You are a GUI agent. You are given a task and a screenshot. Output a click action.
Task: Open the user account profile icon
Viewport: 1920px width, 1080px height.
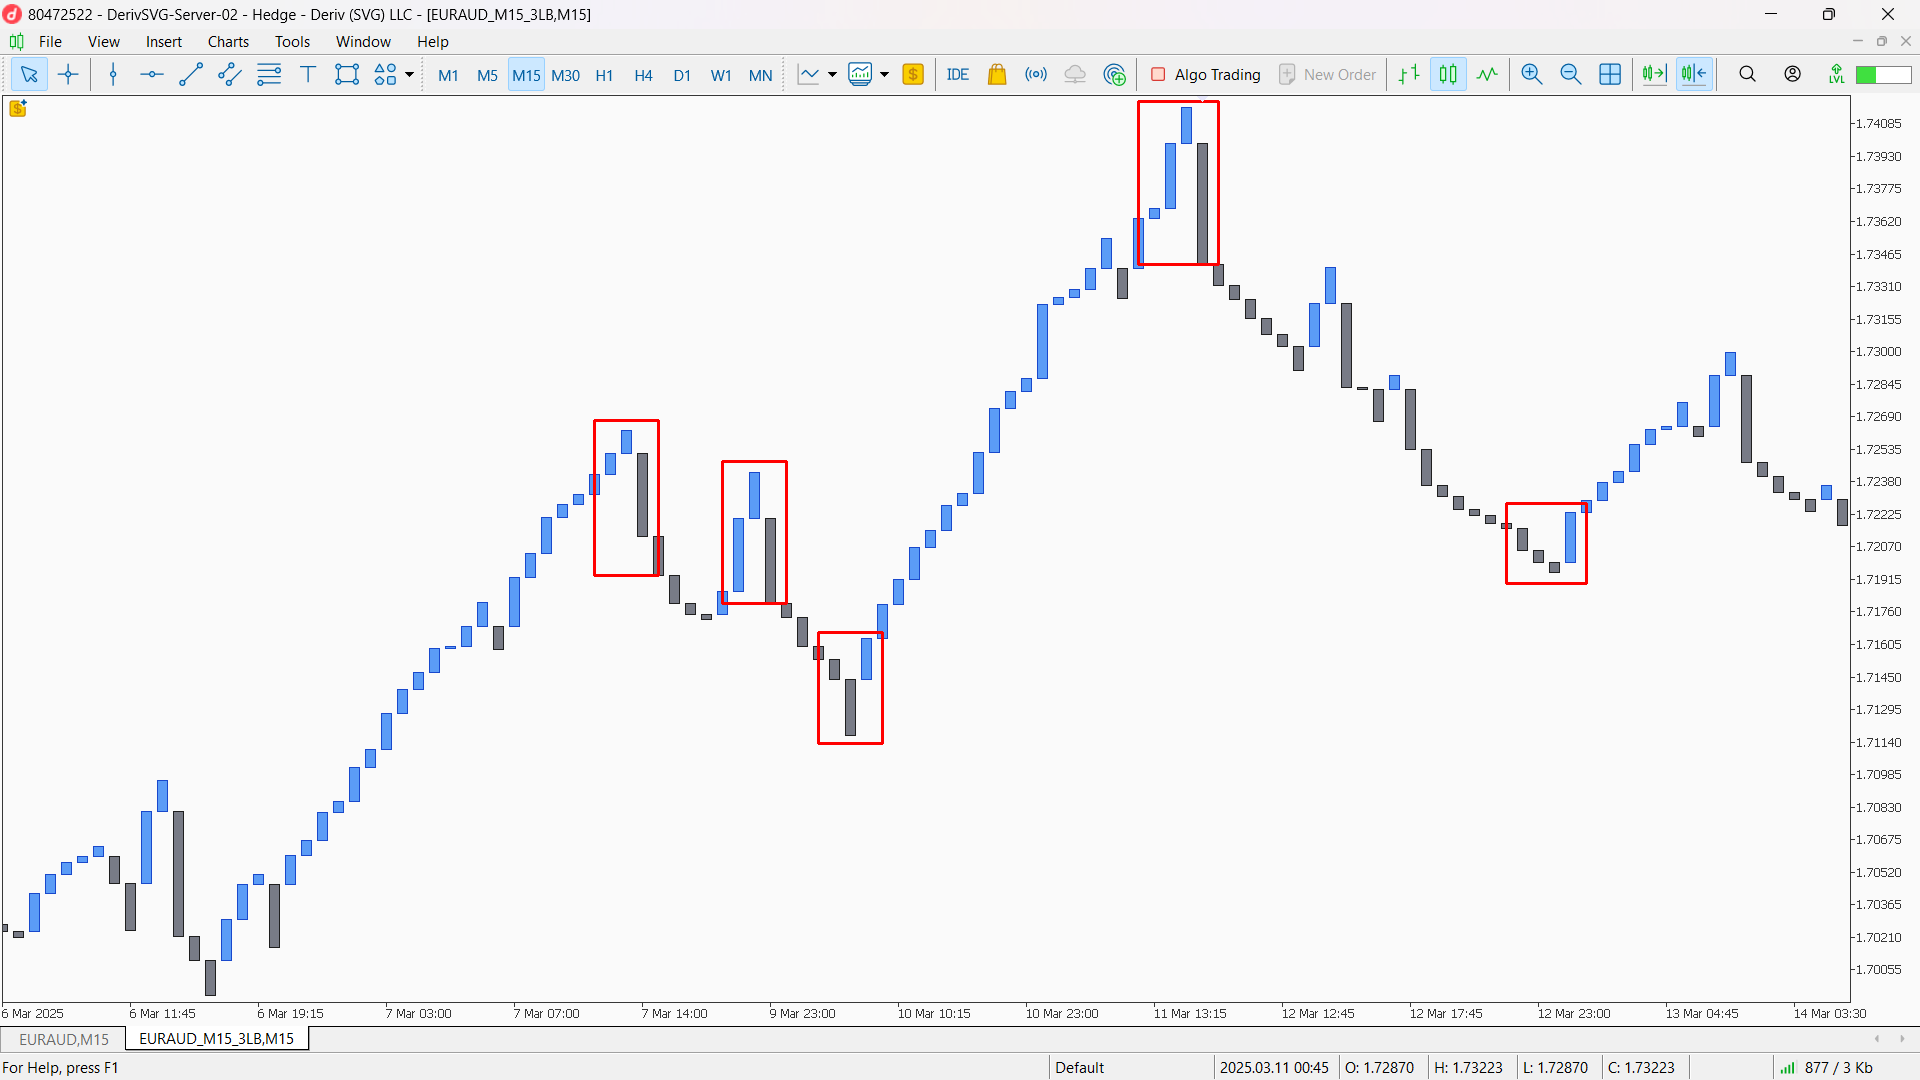coord(1793,75)
